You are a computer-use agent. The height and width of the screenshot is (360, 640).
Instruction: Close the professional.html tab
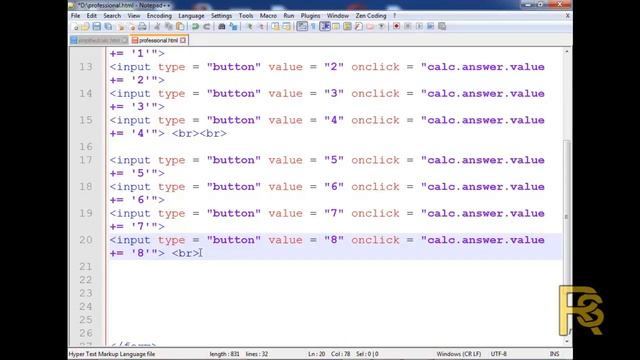pyautogui.click(x=183, y=40)
